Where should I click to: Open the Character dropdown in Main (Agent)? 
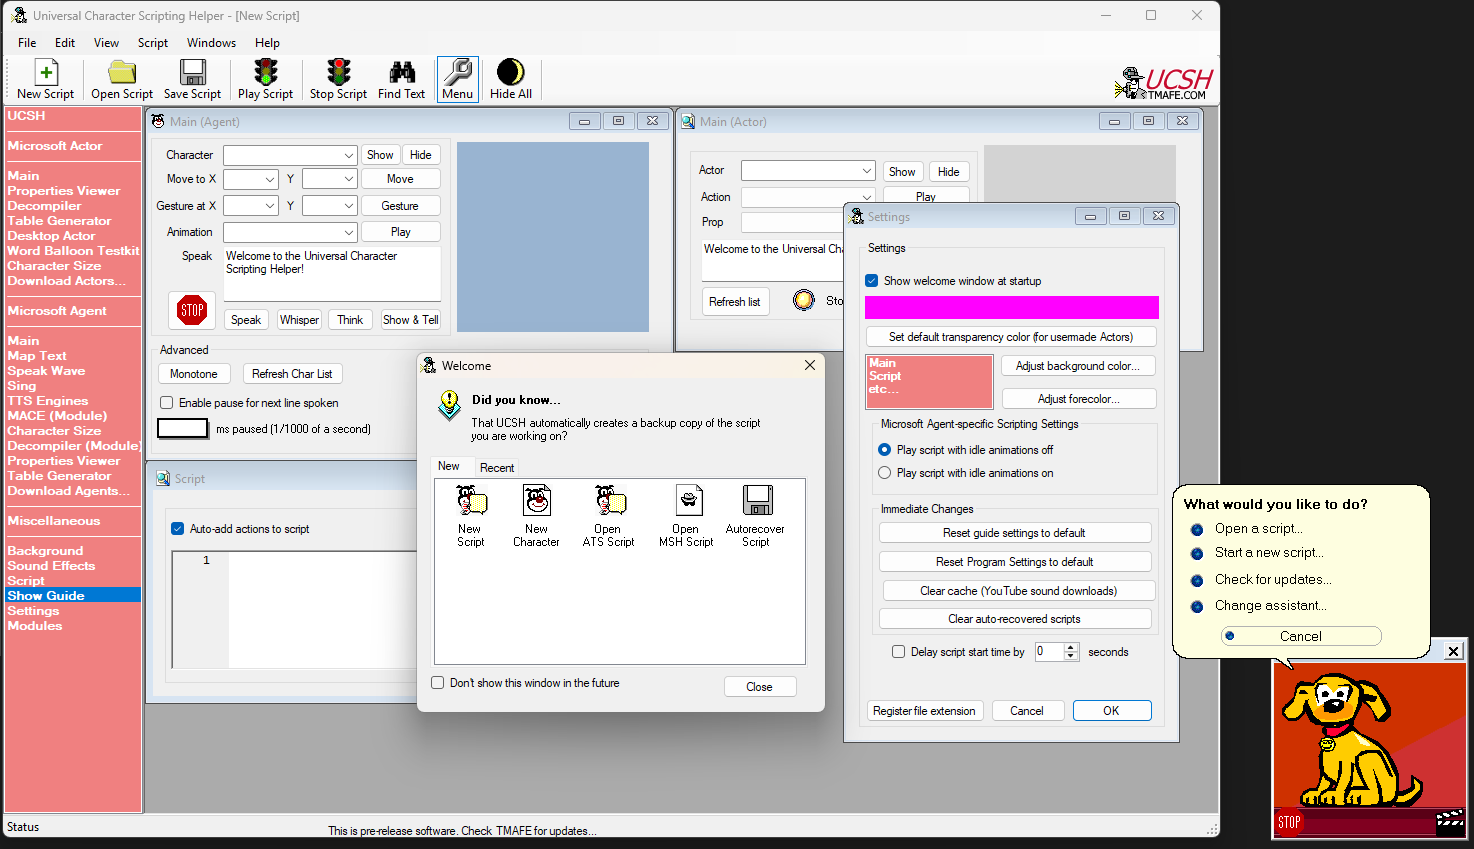coord(290,155)
